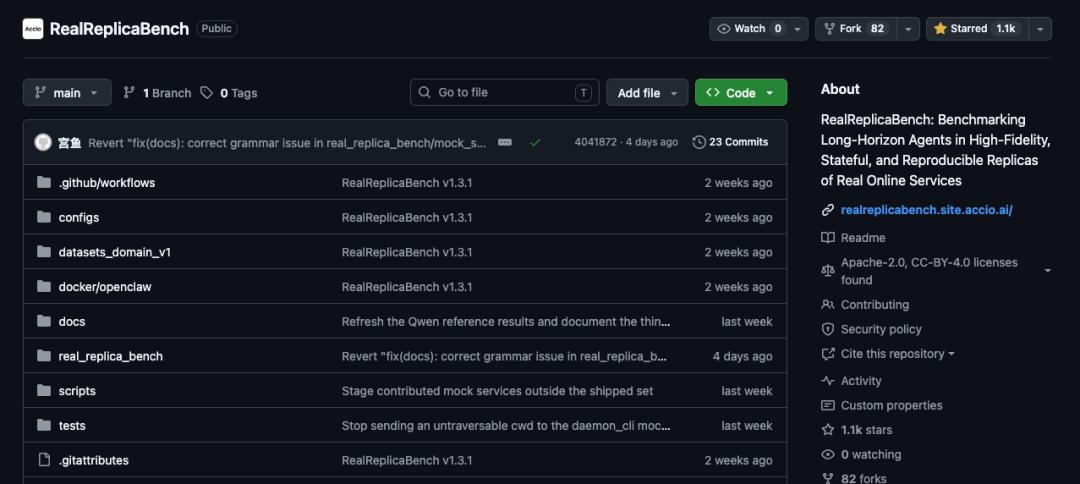Open the docs folder

pos(72,322)
